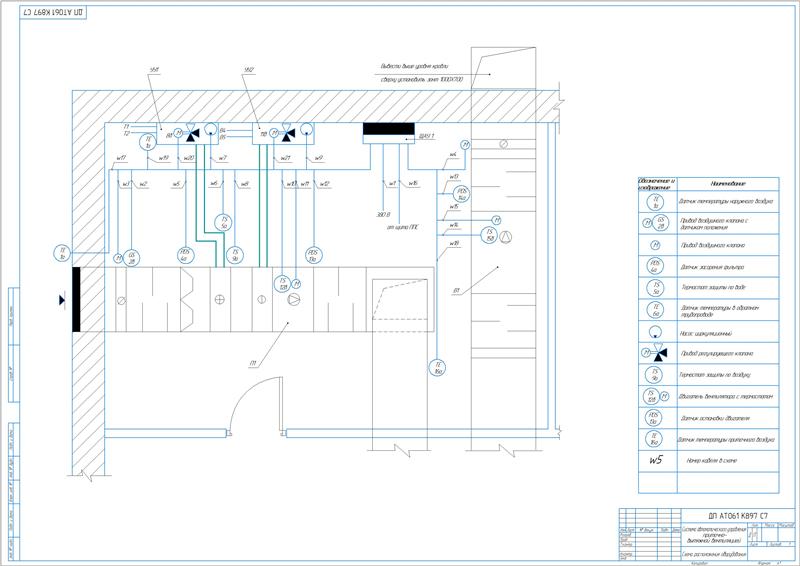The width and height of the screenshot is (800, 566).
Task: Click the w9 cable label
Action: (x=318, y=158)
